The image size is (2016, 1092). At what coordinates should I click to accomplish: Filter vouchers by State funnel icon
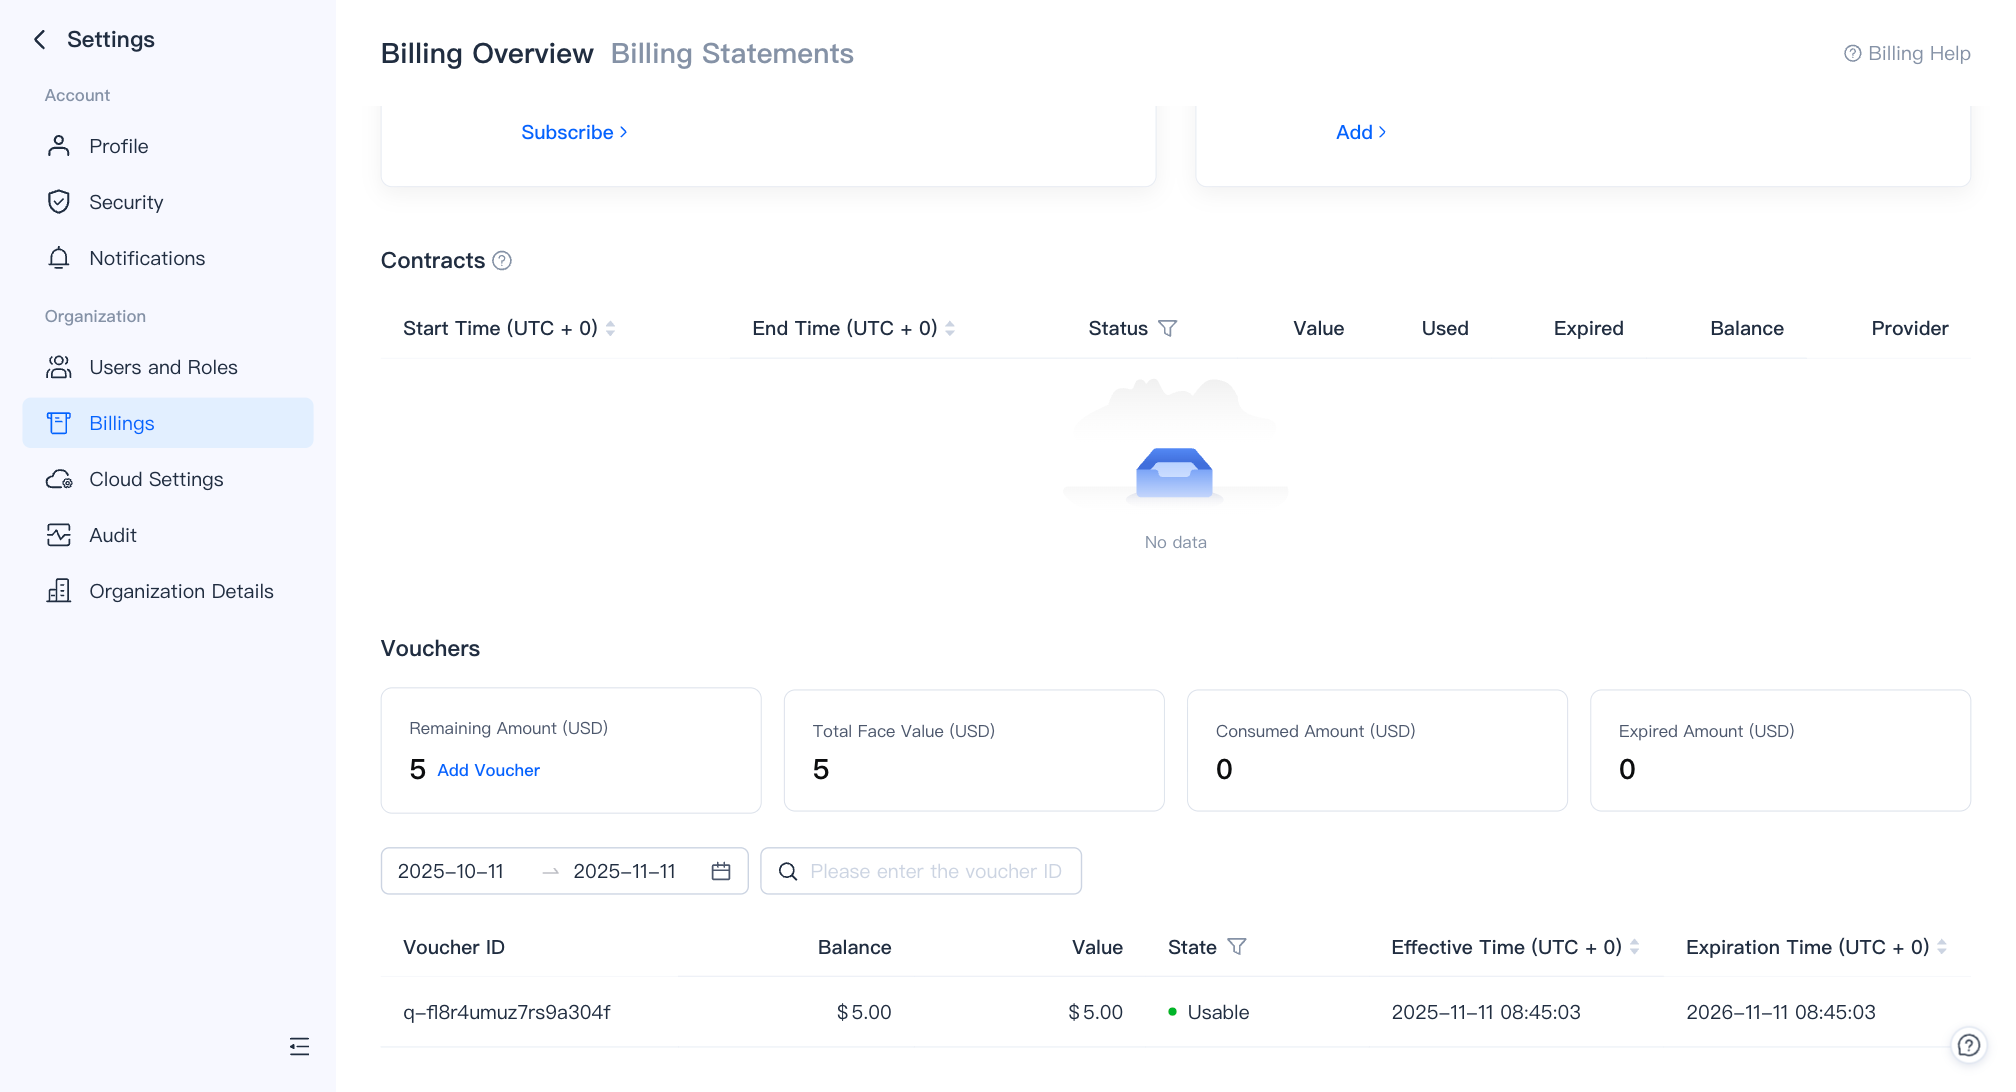coord(1237,946)
